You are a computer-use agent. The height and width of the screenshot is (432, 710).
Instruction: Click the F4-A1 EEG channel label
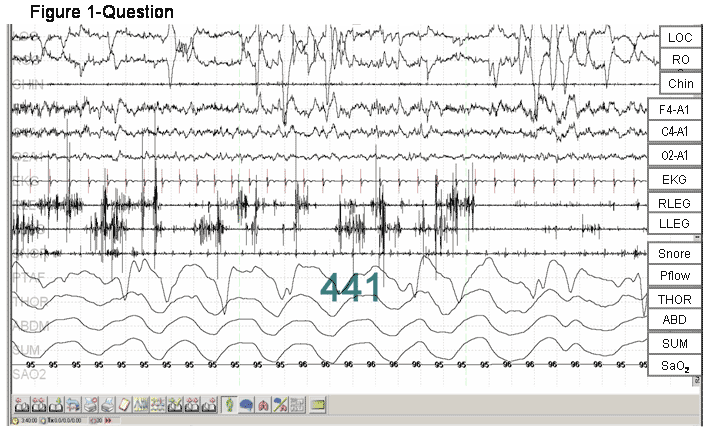click(x=680, y=109)
